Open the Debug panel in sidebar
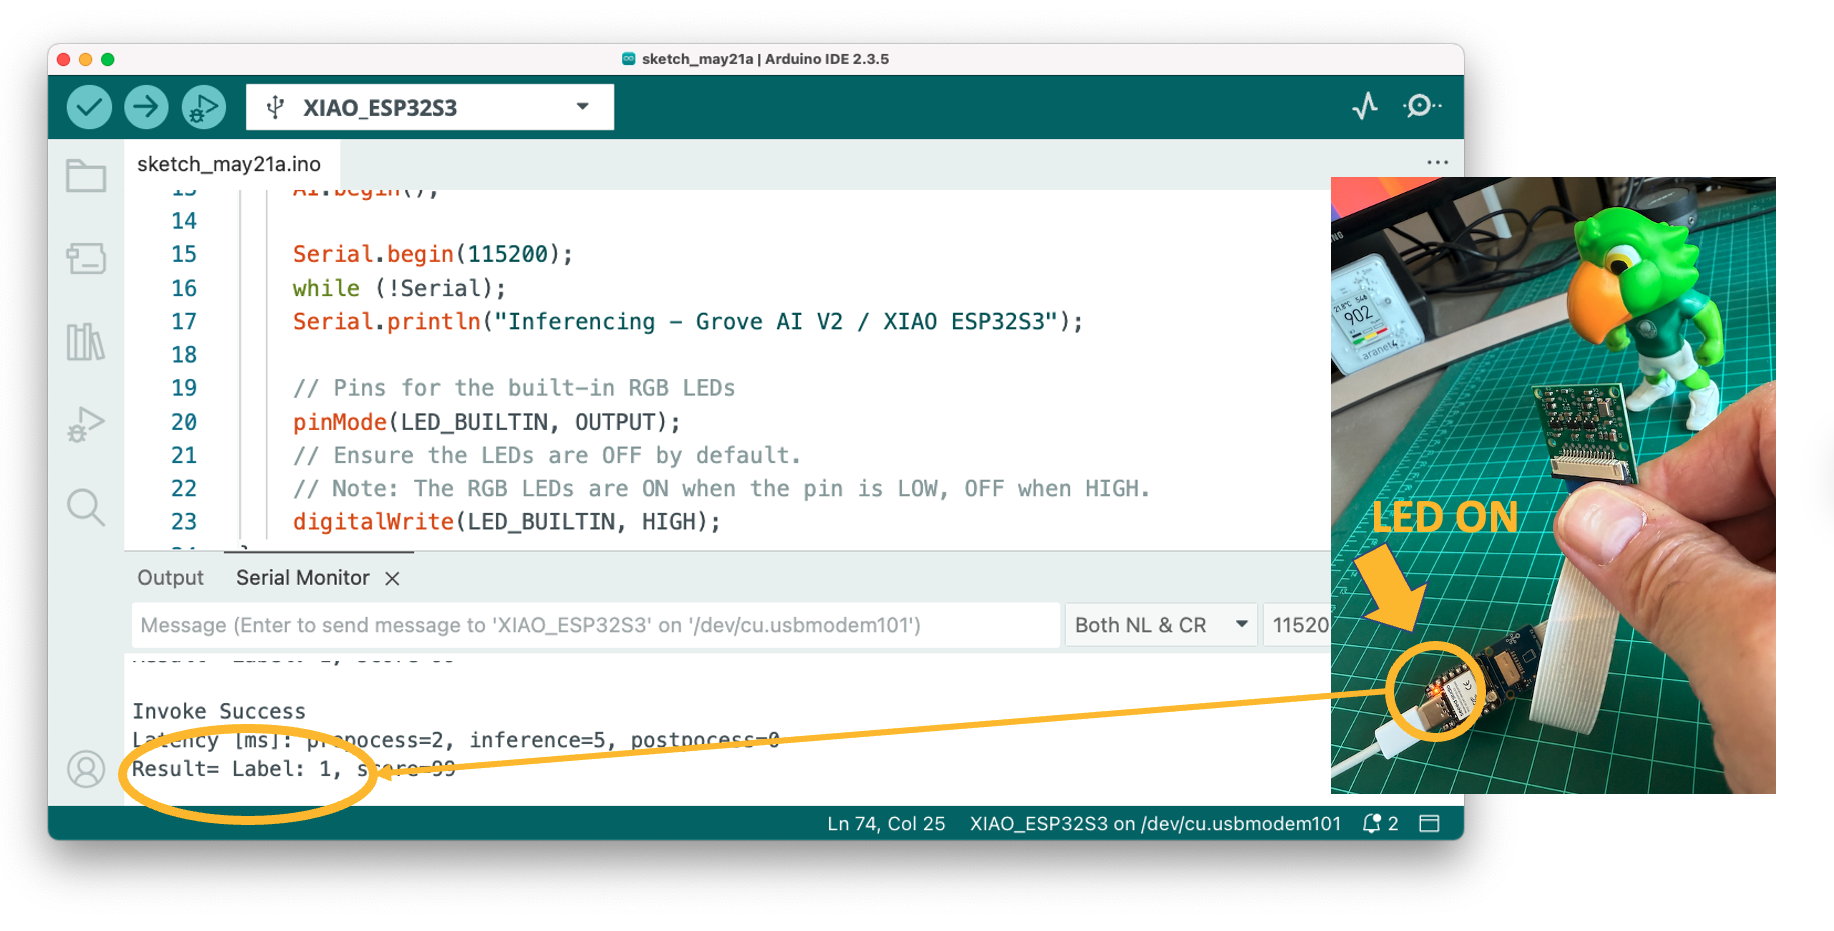Image resolution: width=1834 pixels, height=931 pixels. pyautogui.click(x=86, y=424)
